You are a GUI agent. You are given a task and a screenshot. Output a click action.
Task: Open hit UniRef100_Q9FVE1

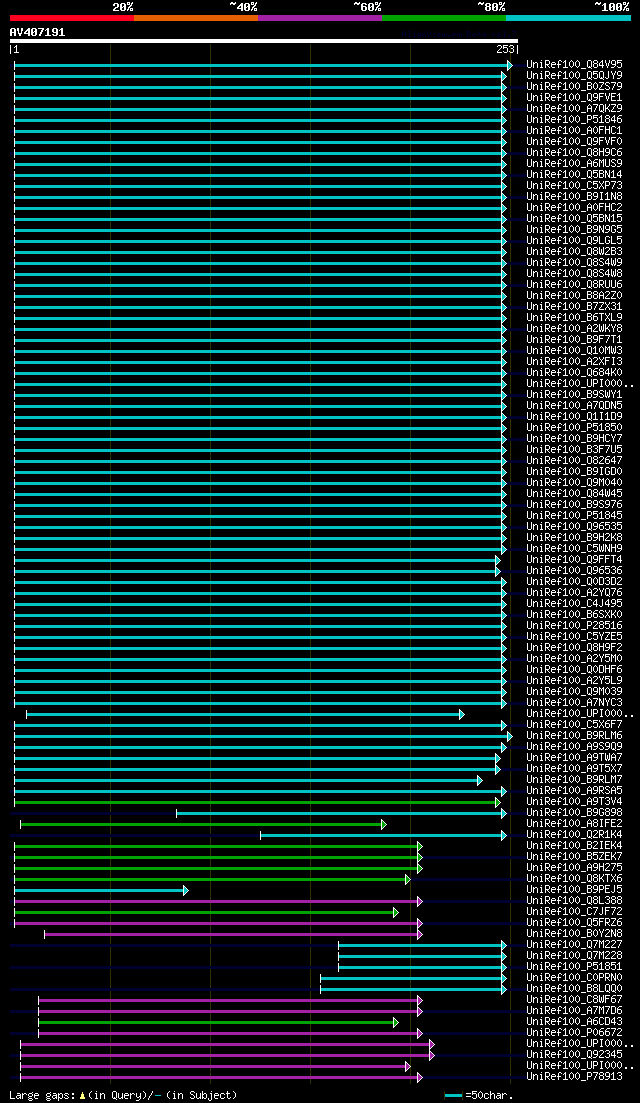click(x=574, y=98)
